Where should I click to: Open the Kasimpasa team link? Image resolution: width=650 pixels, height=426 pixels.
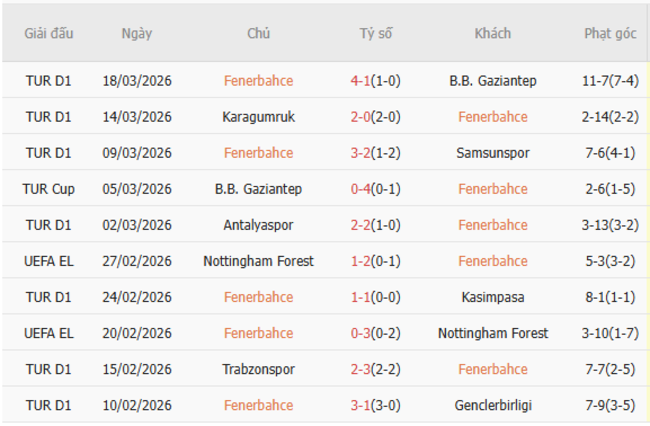[x=492, y=297]
